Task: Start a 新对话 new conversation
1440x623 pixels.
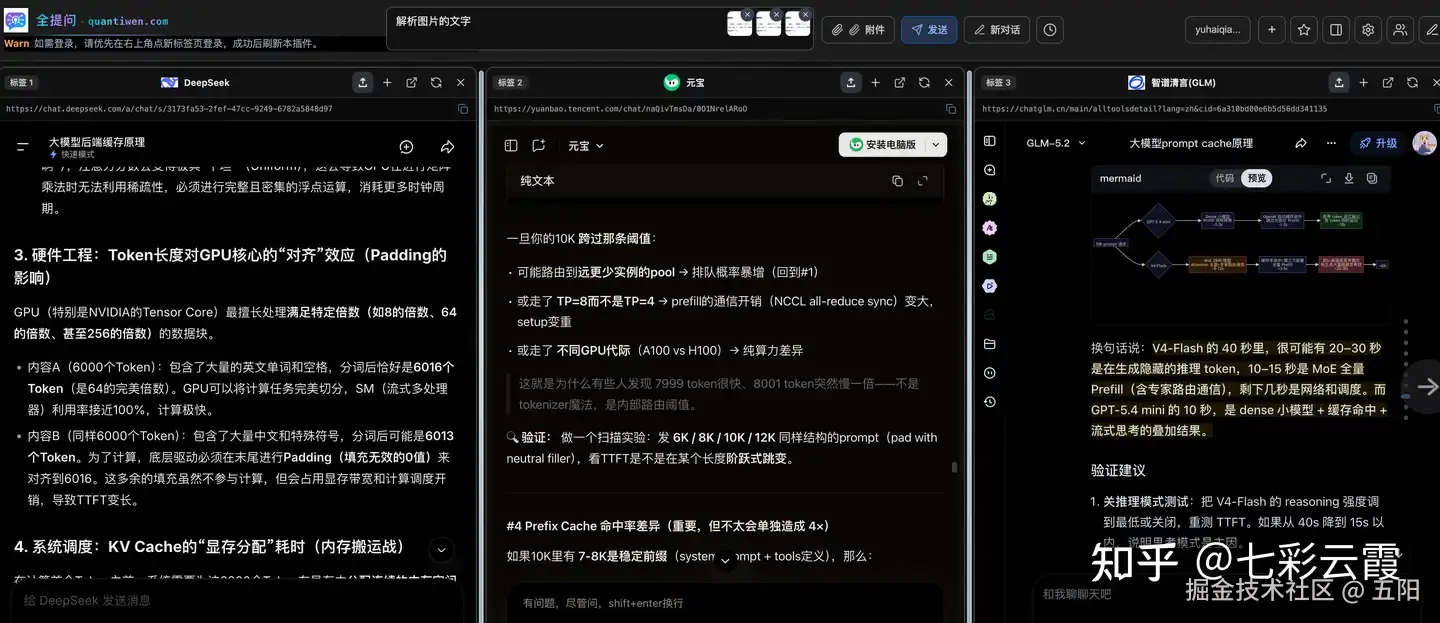Action: coord(996,30)
